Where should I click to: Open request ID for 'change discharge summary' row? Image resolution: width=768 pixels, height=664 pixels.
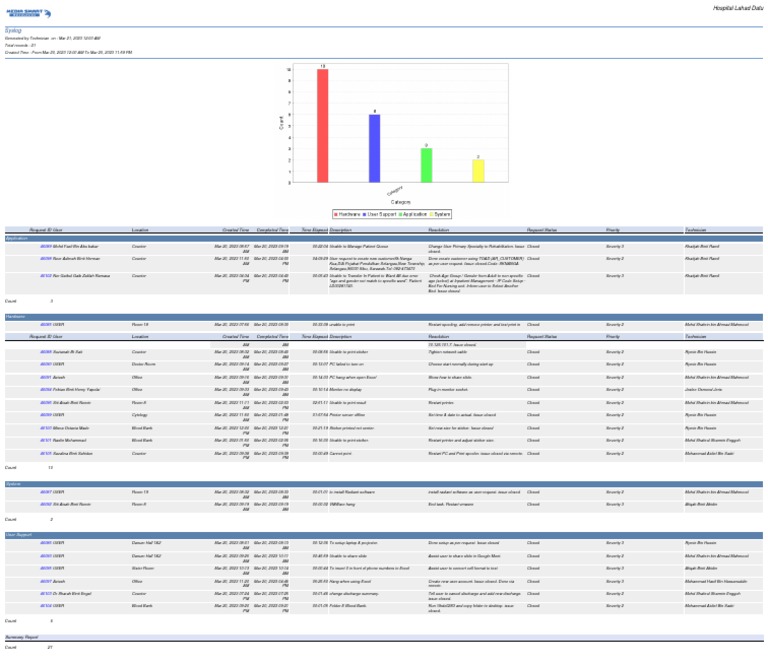(x=46, y=593)
